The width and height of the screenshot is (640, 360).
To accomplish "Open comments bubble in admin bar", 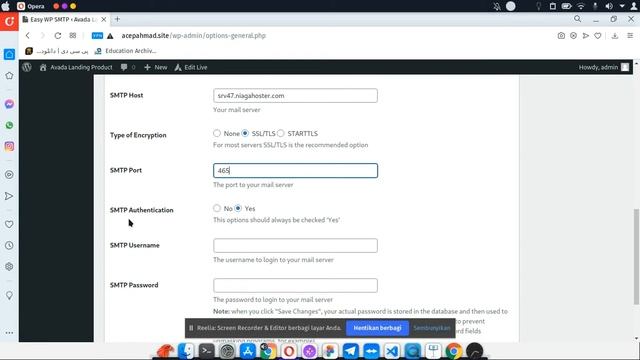I will [x=128, y=67].
